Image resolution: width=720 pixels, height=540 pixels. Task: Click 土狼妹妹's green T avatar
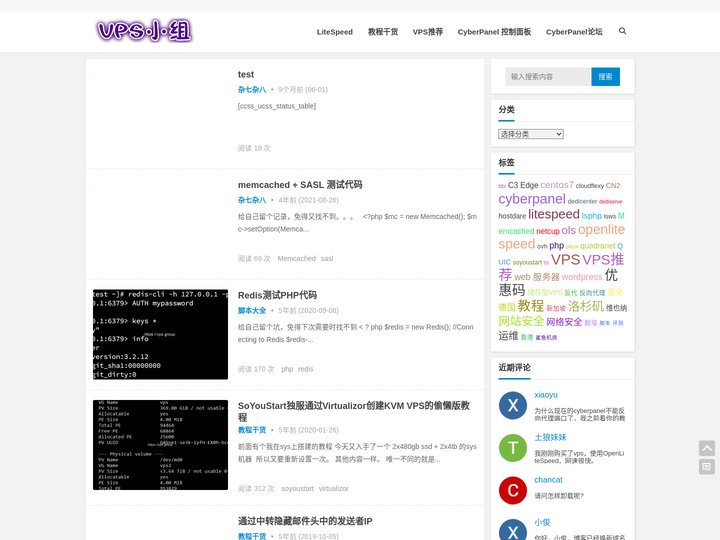512,448
